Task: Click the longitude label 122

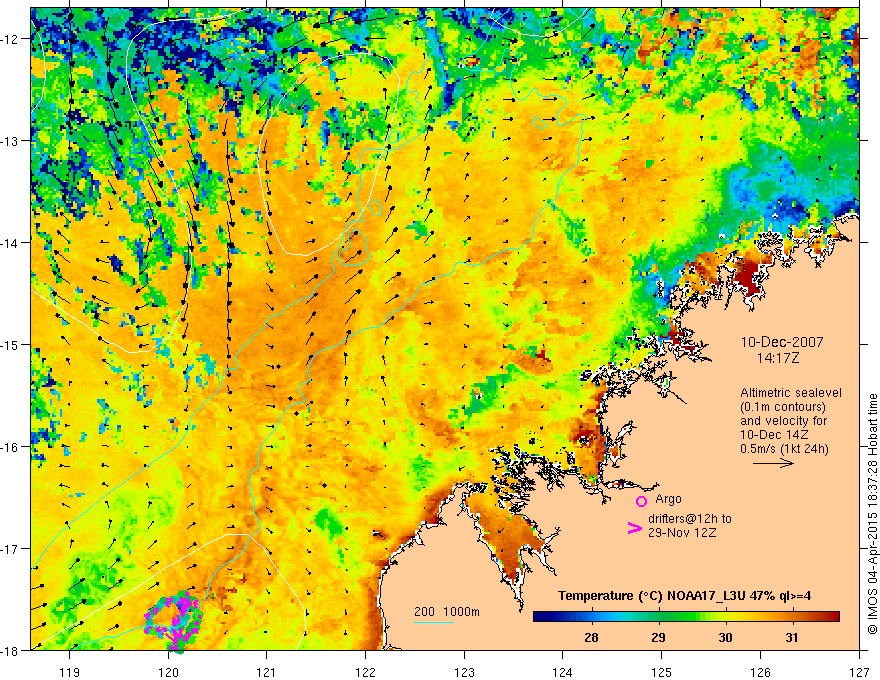Action: 365,672
